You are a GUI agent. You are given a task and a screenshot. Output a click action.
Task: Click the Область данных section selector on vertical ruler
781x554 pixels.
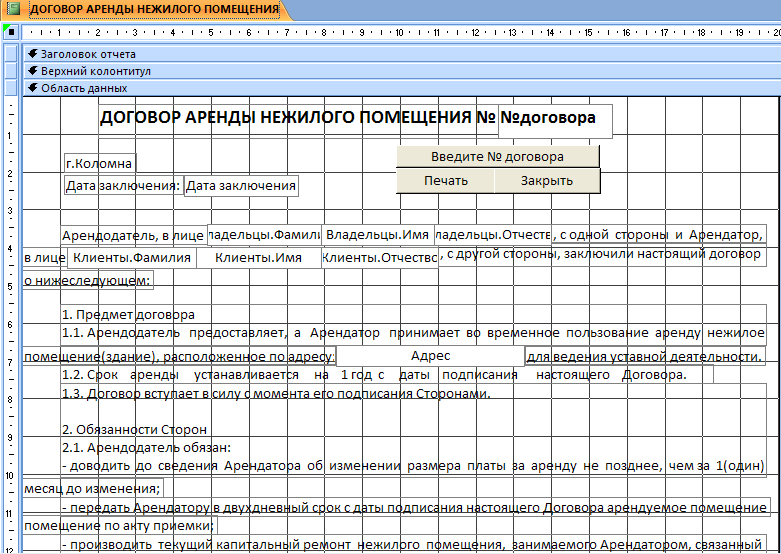tap(11, 88)
